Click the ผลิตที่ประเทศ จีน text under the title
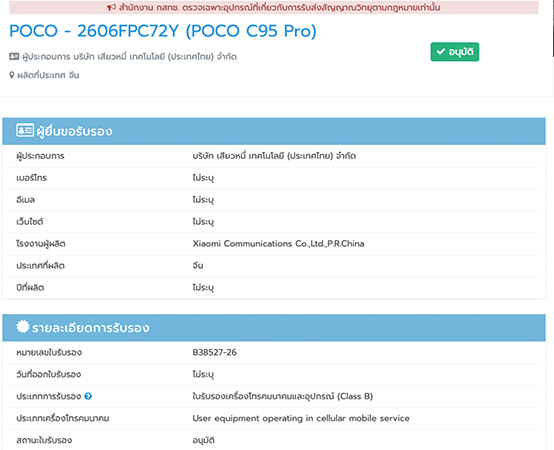Screen dimensions: 554x450 pyautogui.click(x=48, y=75)
